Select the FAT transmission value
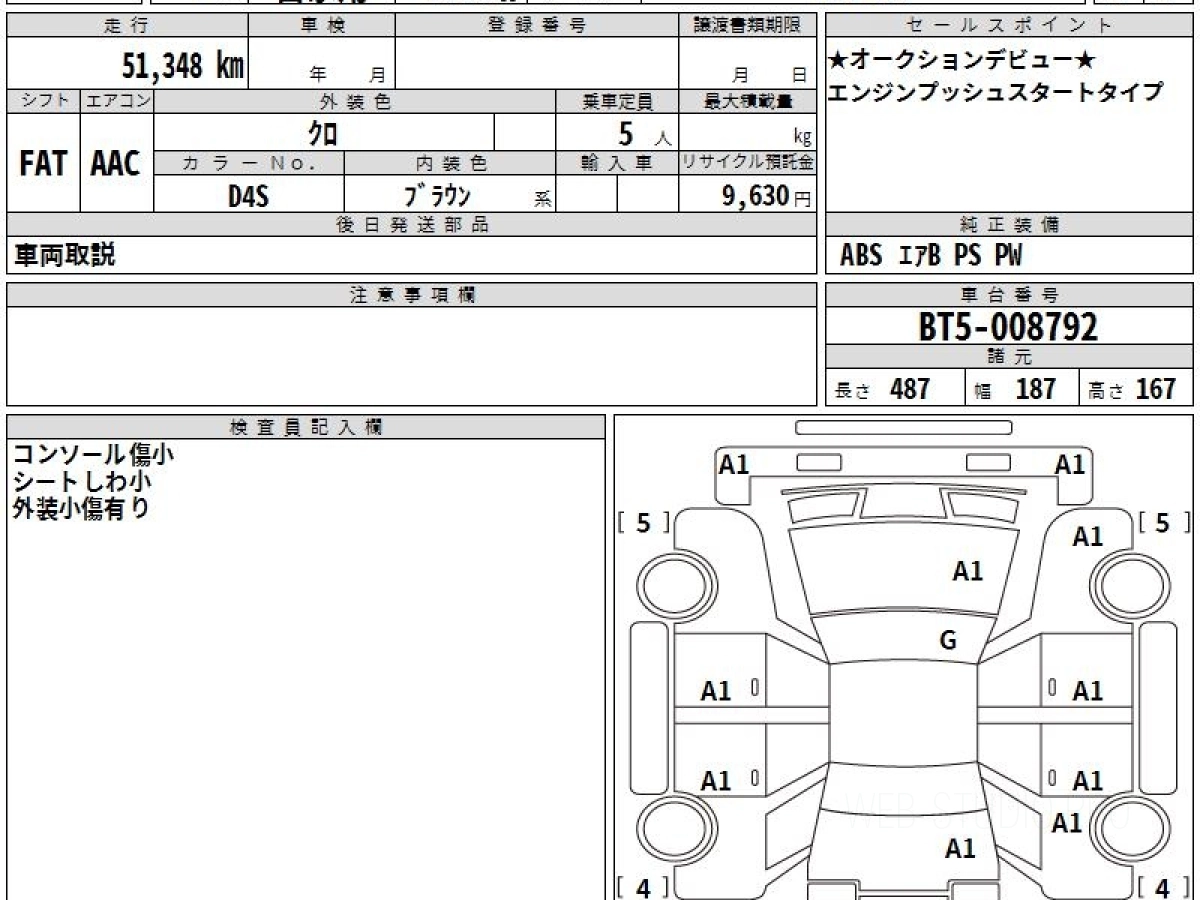Screen dimensions: 1200x900 click(x=43, y=164)
